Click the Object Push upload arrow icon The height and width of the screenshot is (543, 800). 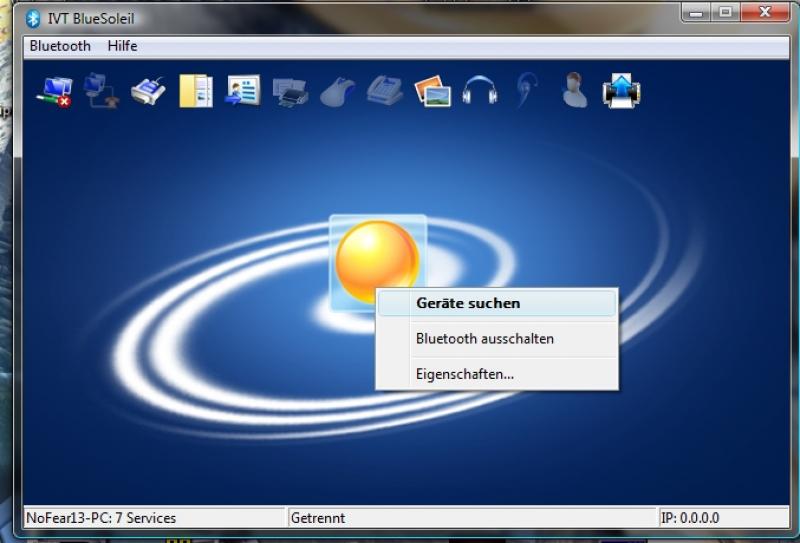[621, 91]
